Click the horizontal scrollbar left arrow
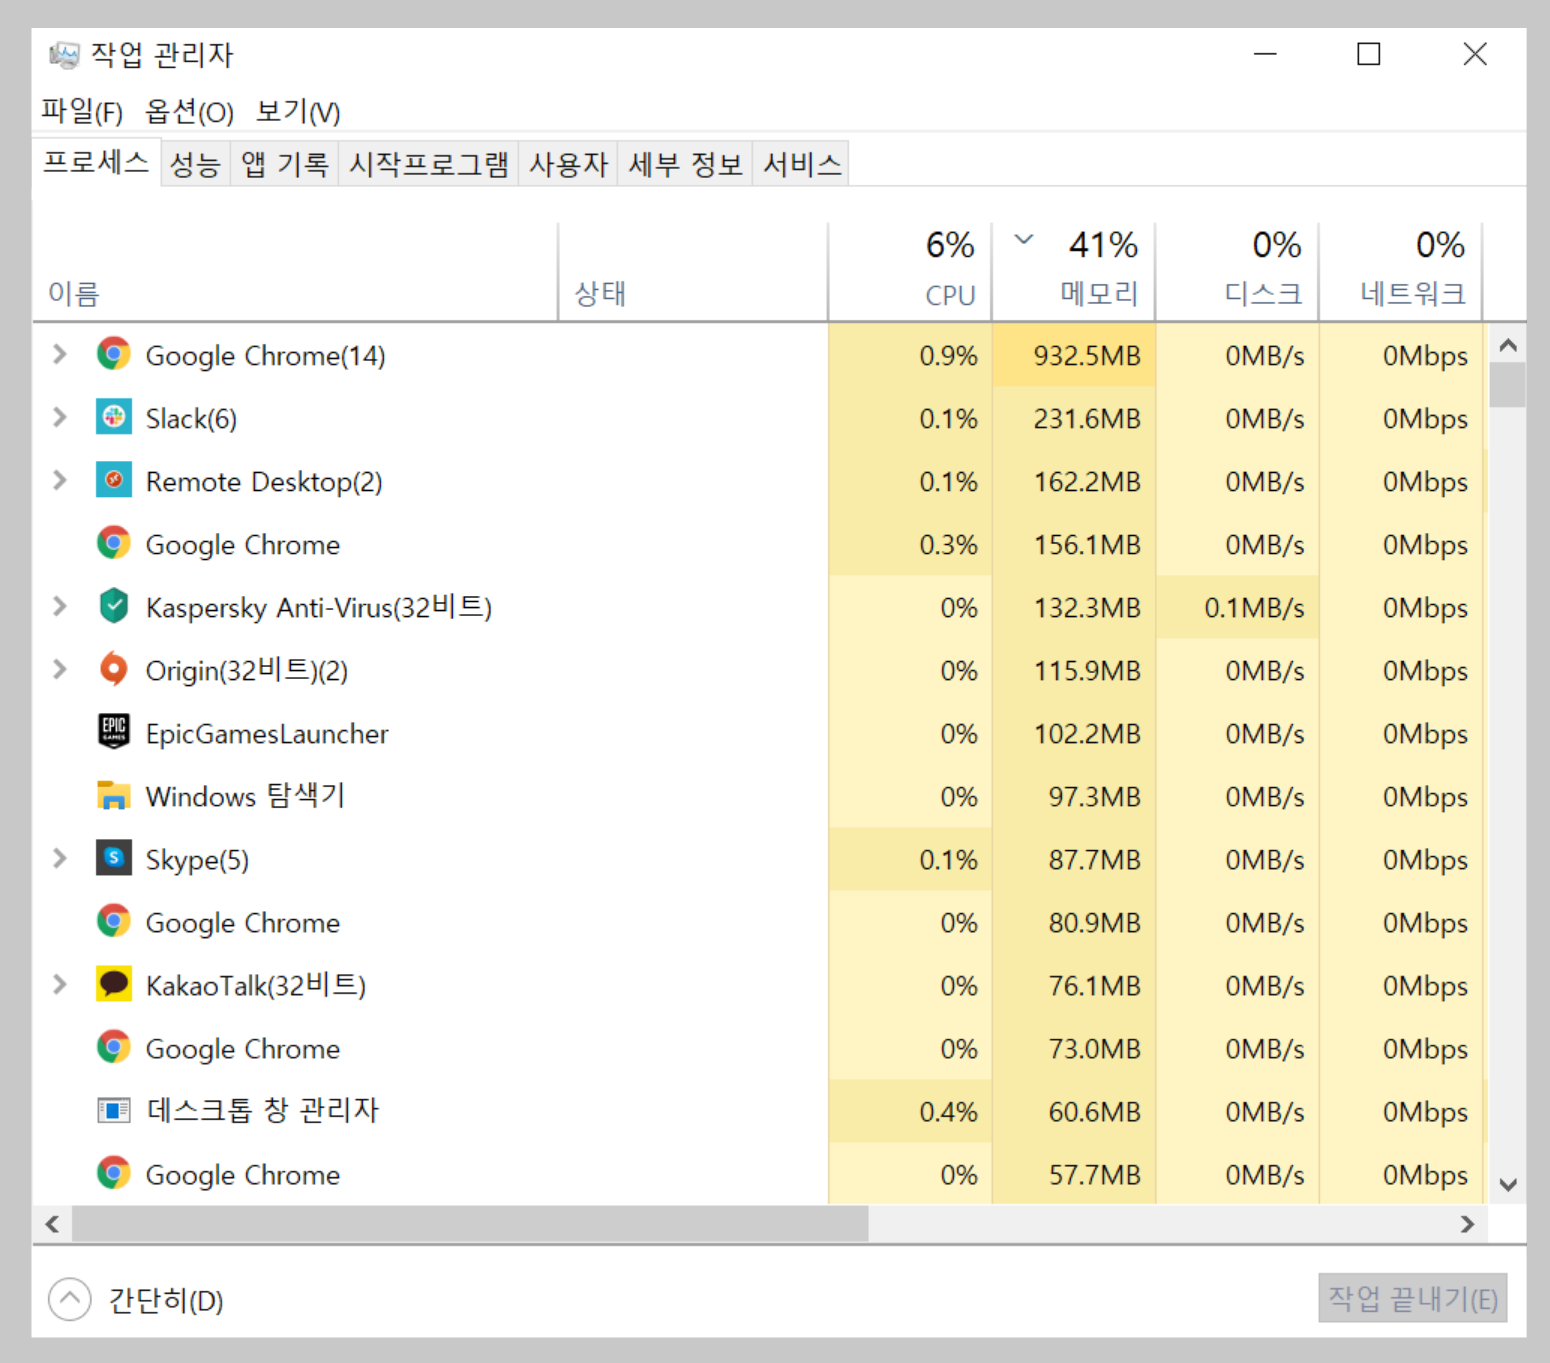 [53, 1224]
